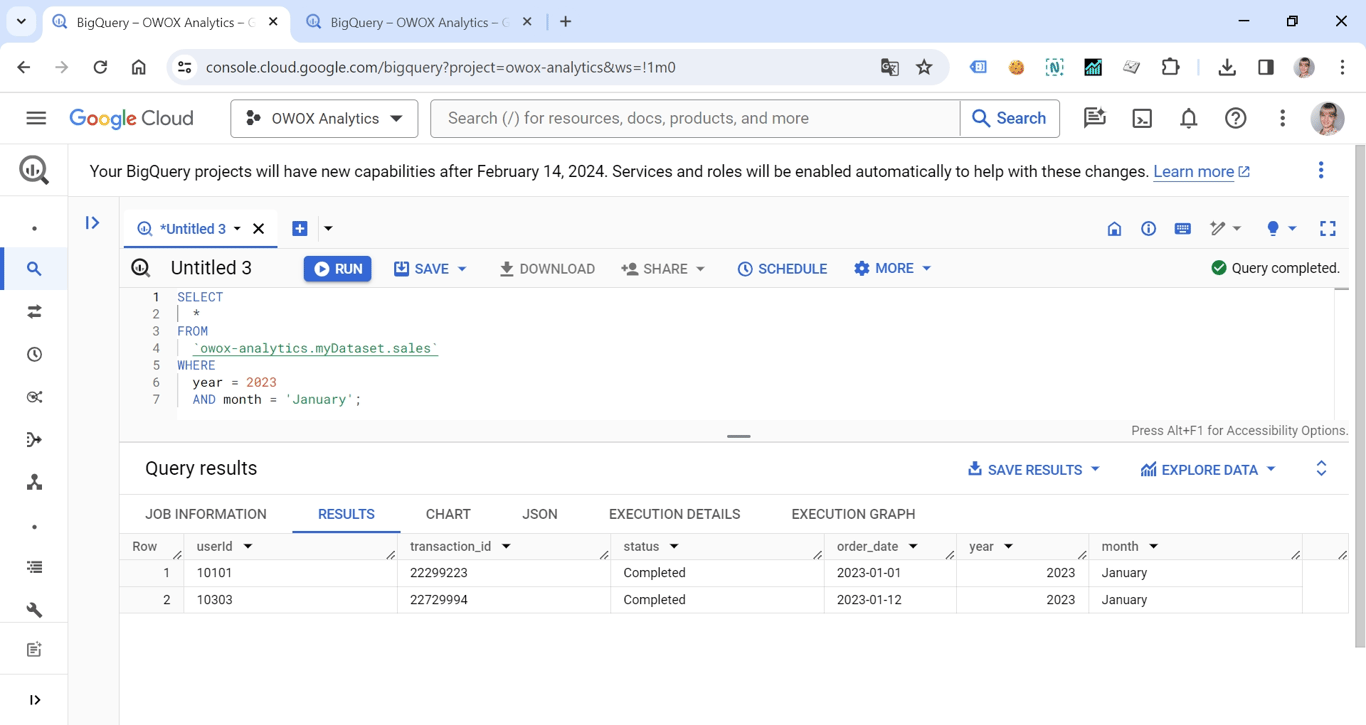Image resolution: width=1366 pixels, height=725 pixels.
Task: Show query info icon
Action: [x=1148, y=229]
